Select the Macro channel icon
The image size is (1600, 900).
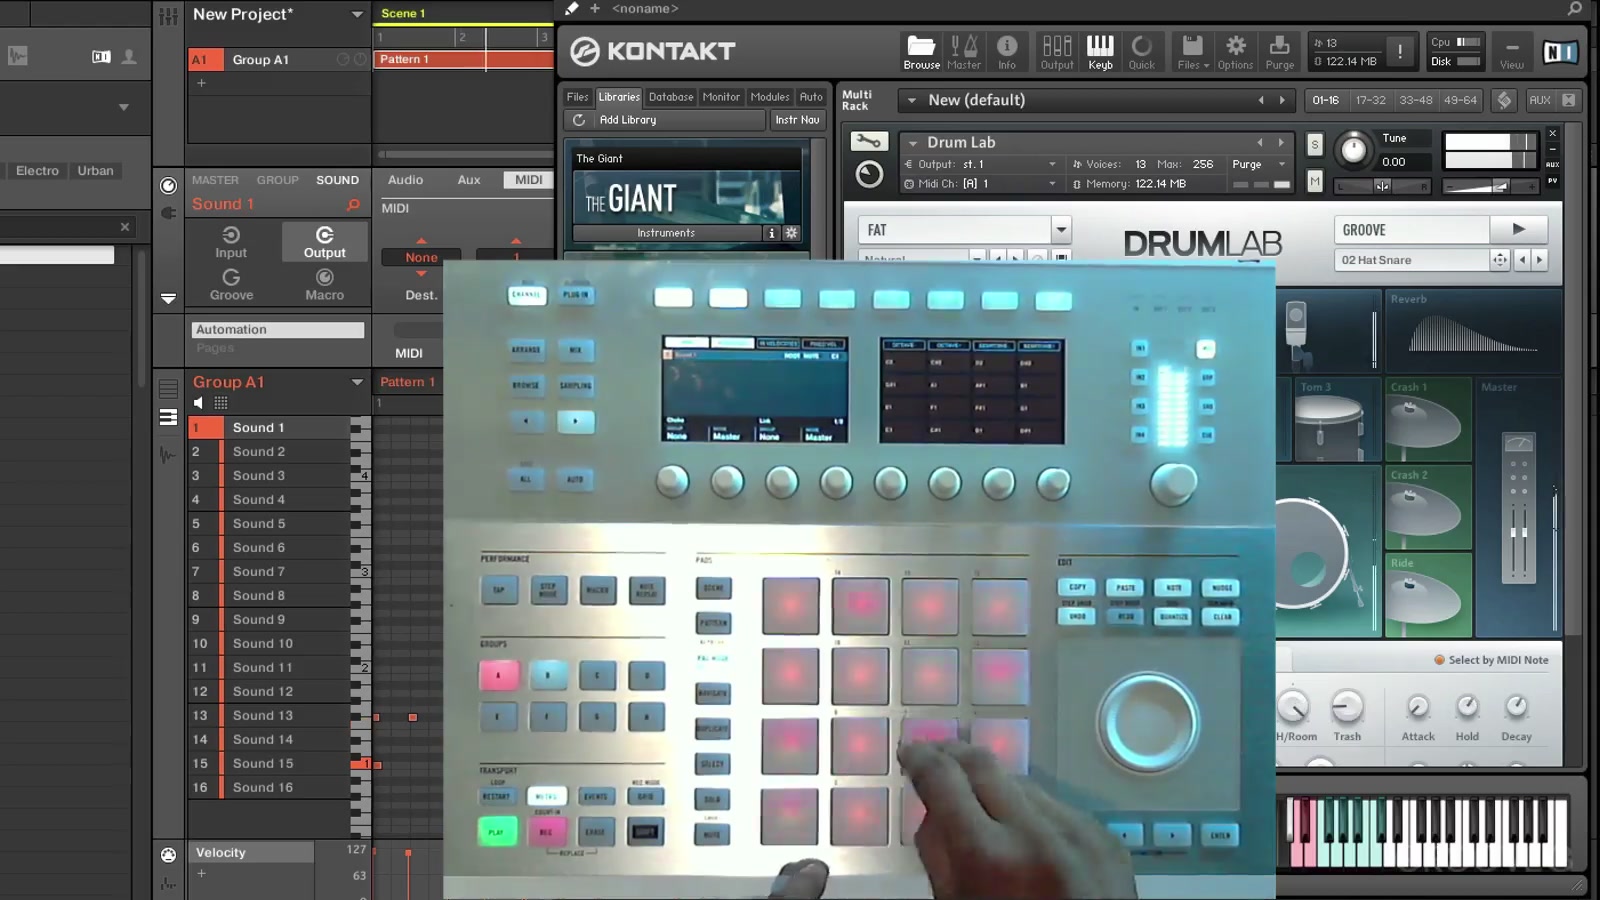(x=324, y=285)
